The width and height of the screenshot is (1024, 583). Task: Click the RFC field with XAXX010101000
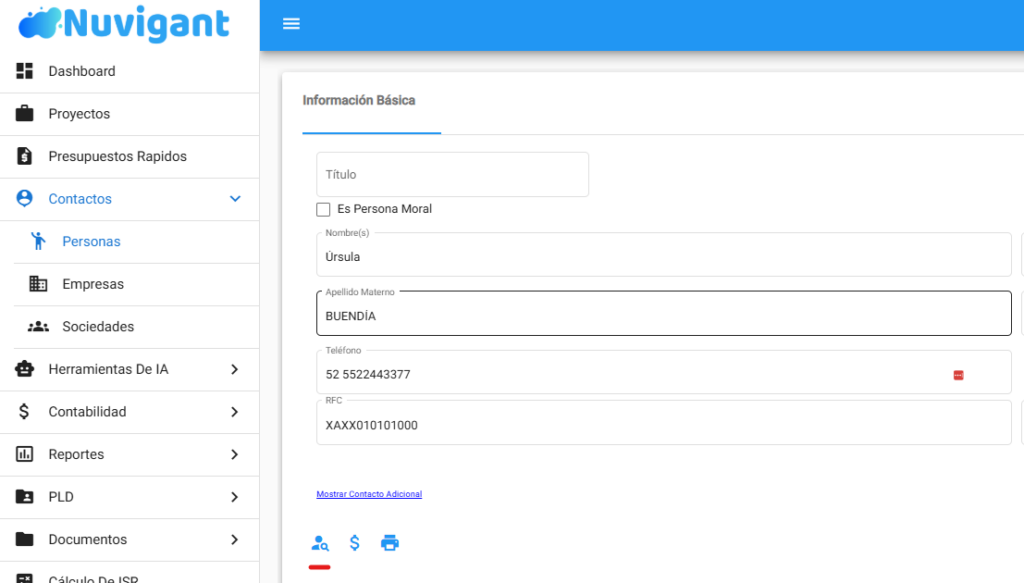click(x=664, y=423)
